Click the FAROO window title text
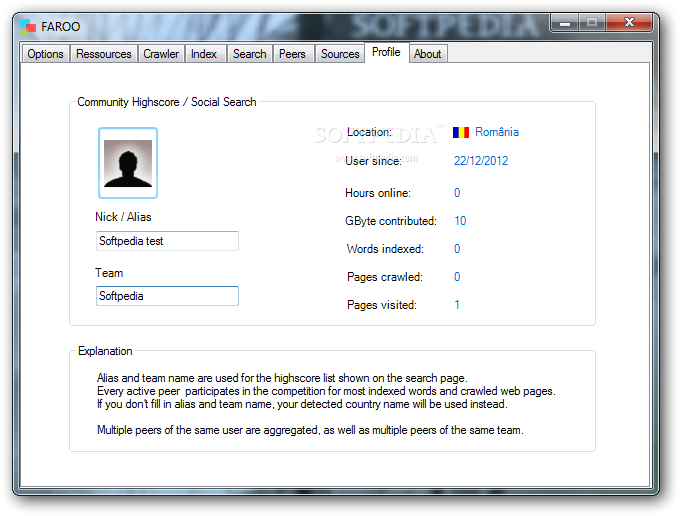This screenshot has width=680, height=516. (x=61, y=26)
